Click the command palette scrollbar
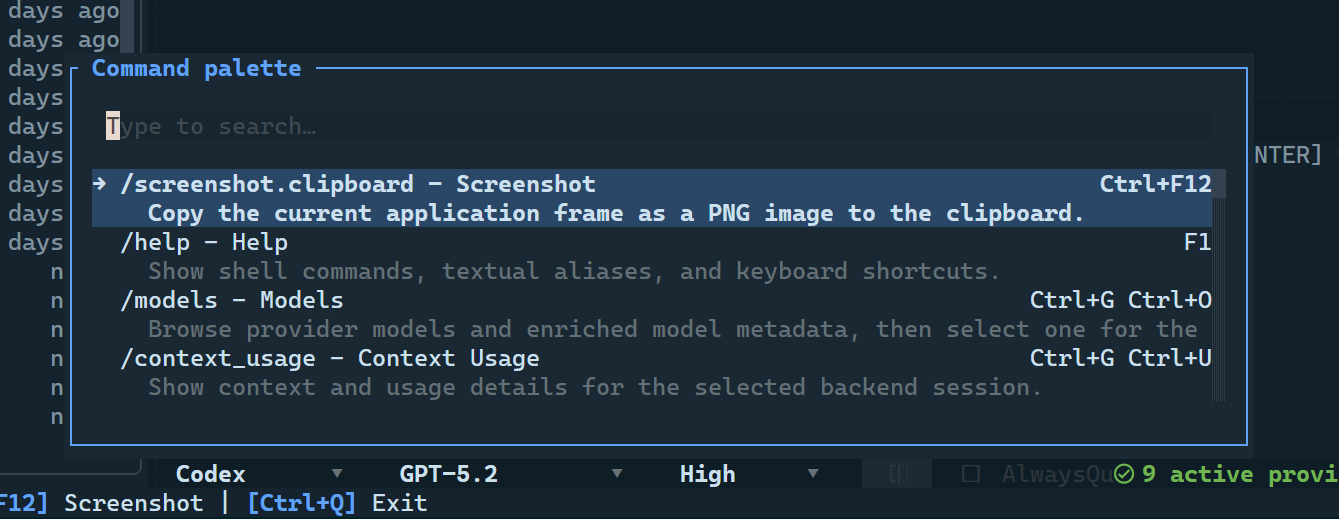Screen dimensions: 1339x519 pyautogui.click(x=1219, y=285)
